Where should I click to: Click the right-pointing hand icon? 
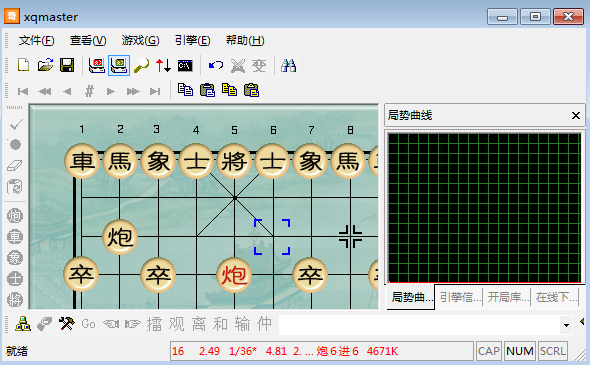(133, 324)
